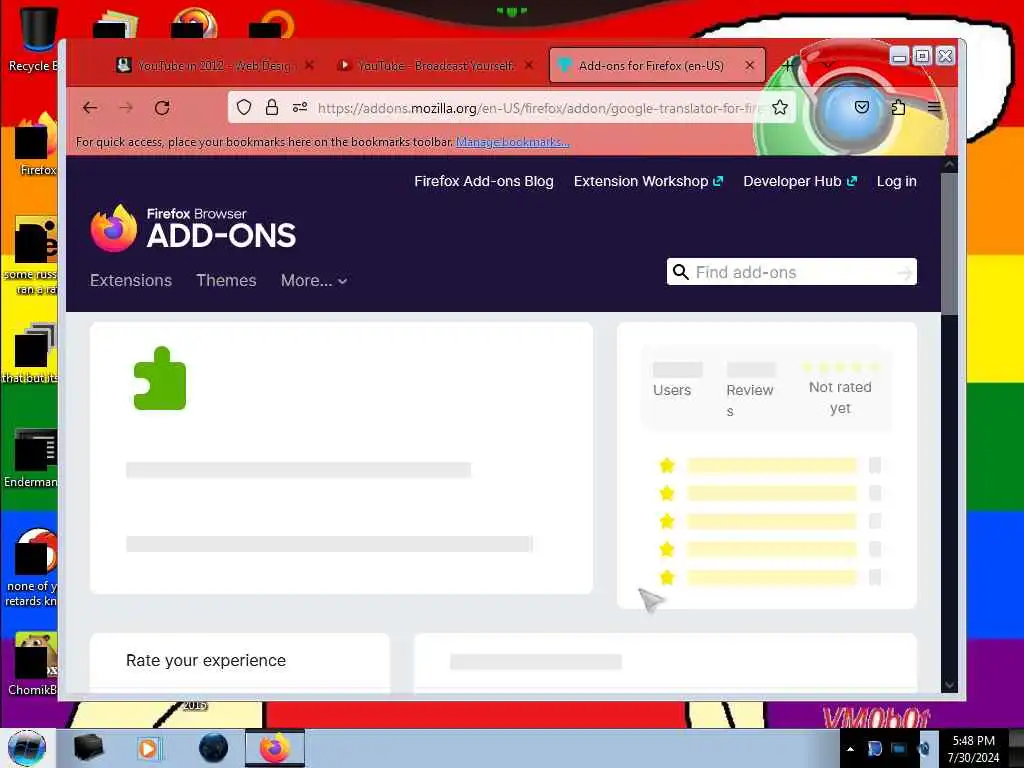This screenshot has width=1024, height=768.
Task: Click the Not rated yet text
Action: [x=840, y=397]
